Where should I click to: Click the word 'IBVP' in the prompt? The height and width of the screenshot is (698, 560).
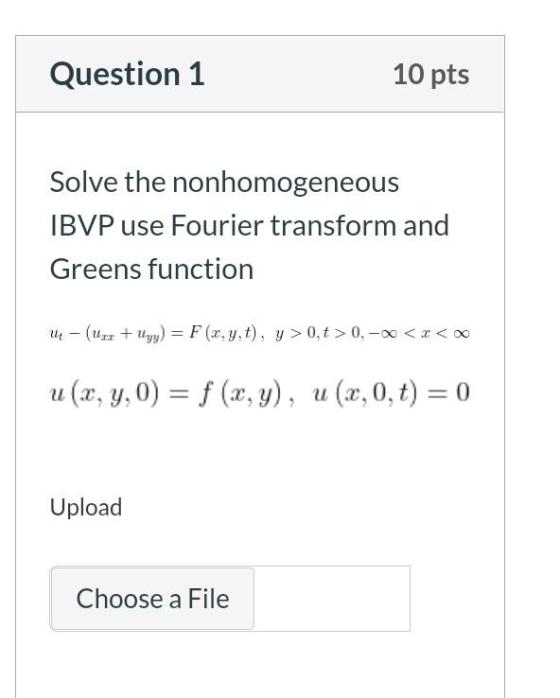tap(82, 225)
